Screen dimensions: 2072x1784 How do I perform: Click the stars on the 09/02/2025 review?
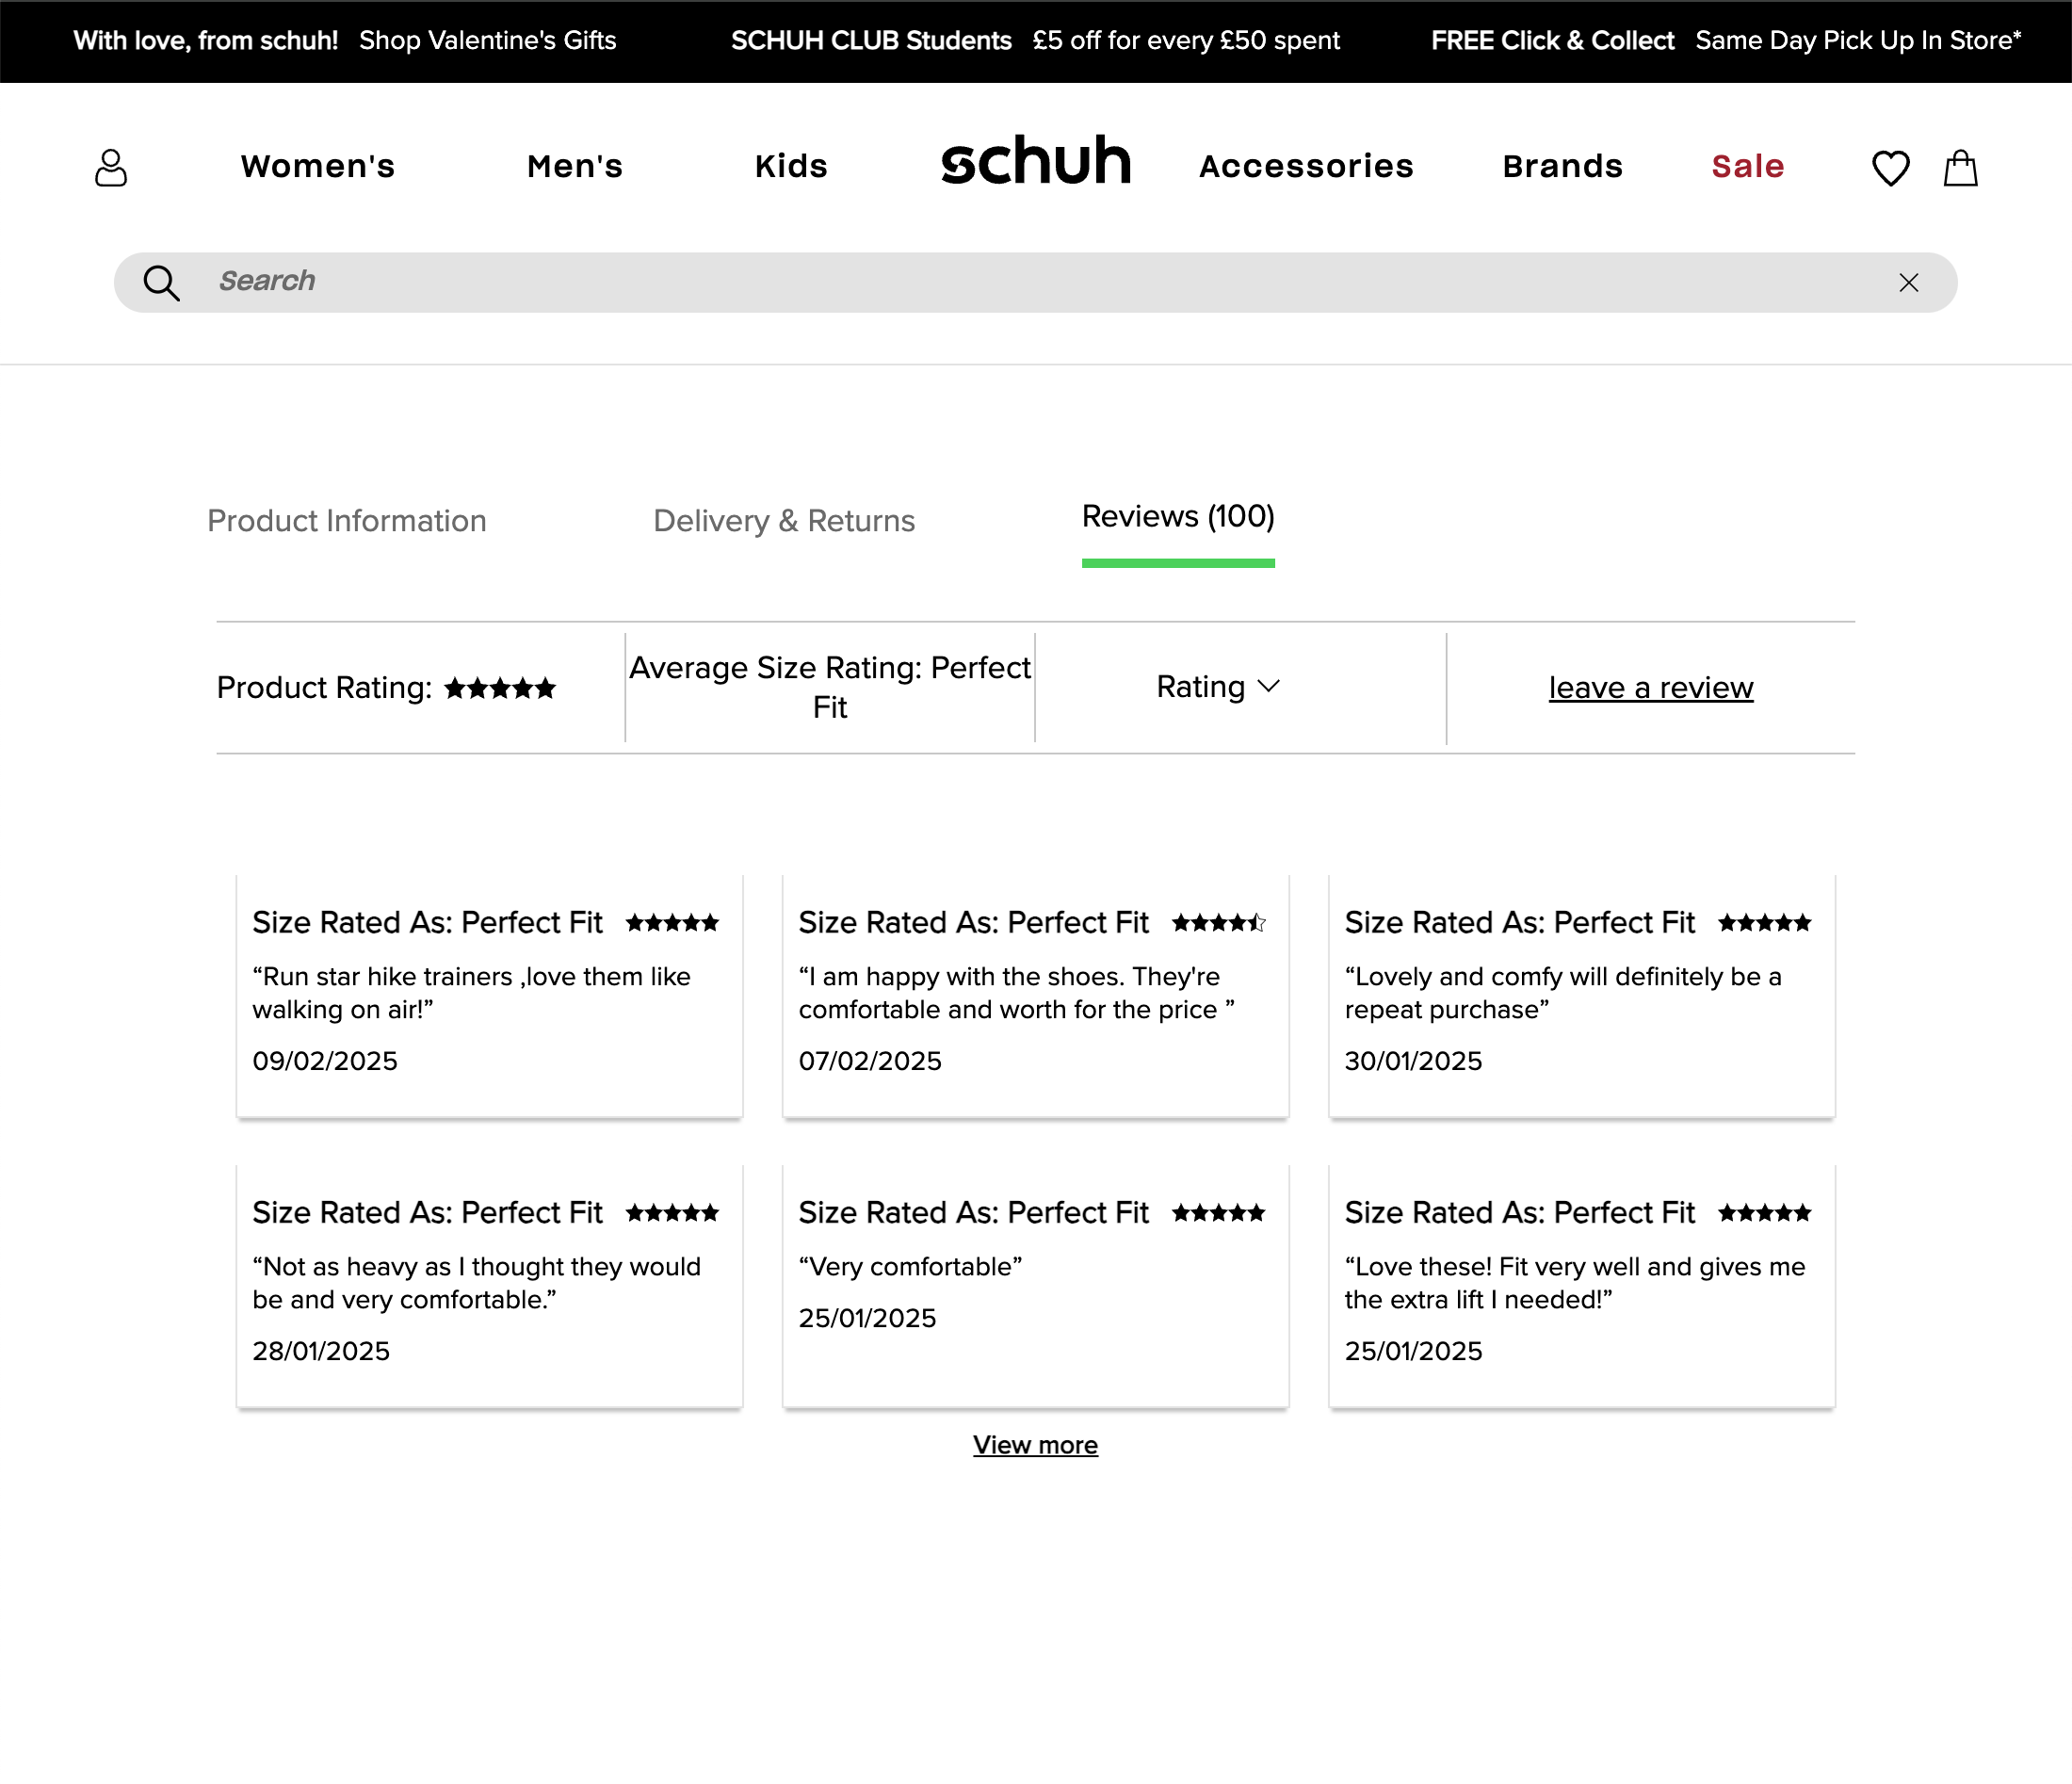click(673, 923)
